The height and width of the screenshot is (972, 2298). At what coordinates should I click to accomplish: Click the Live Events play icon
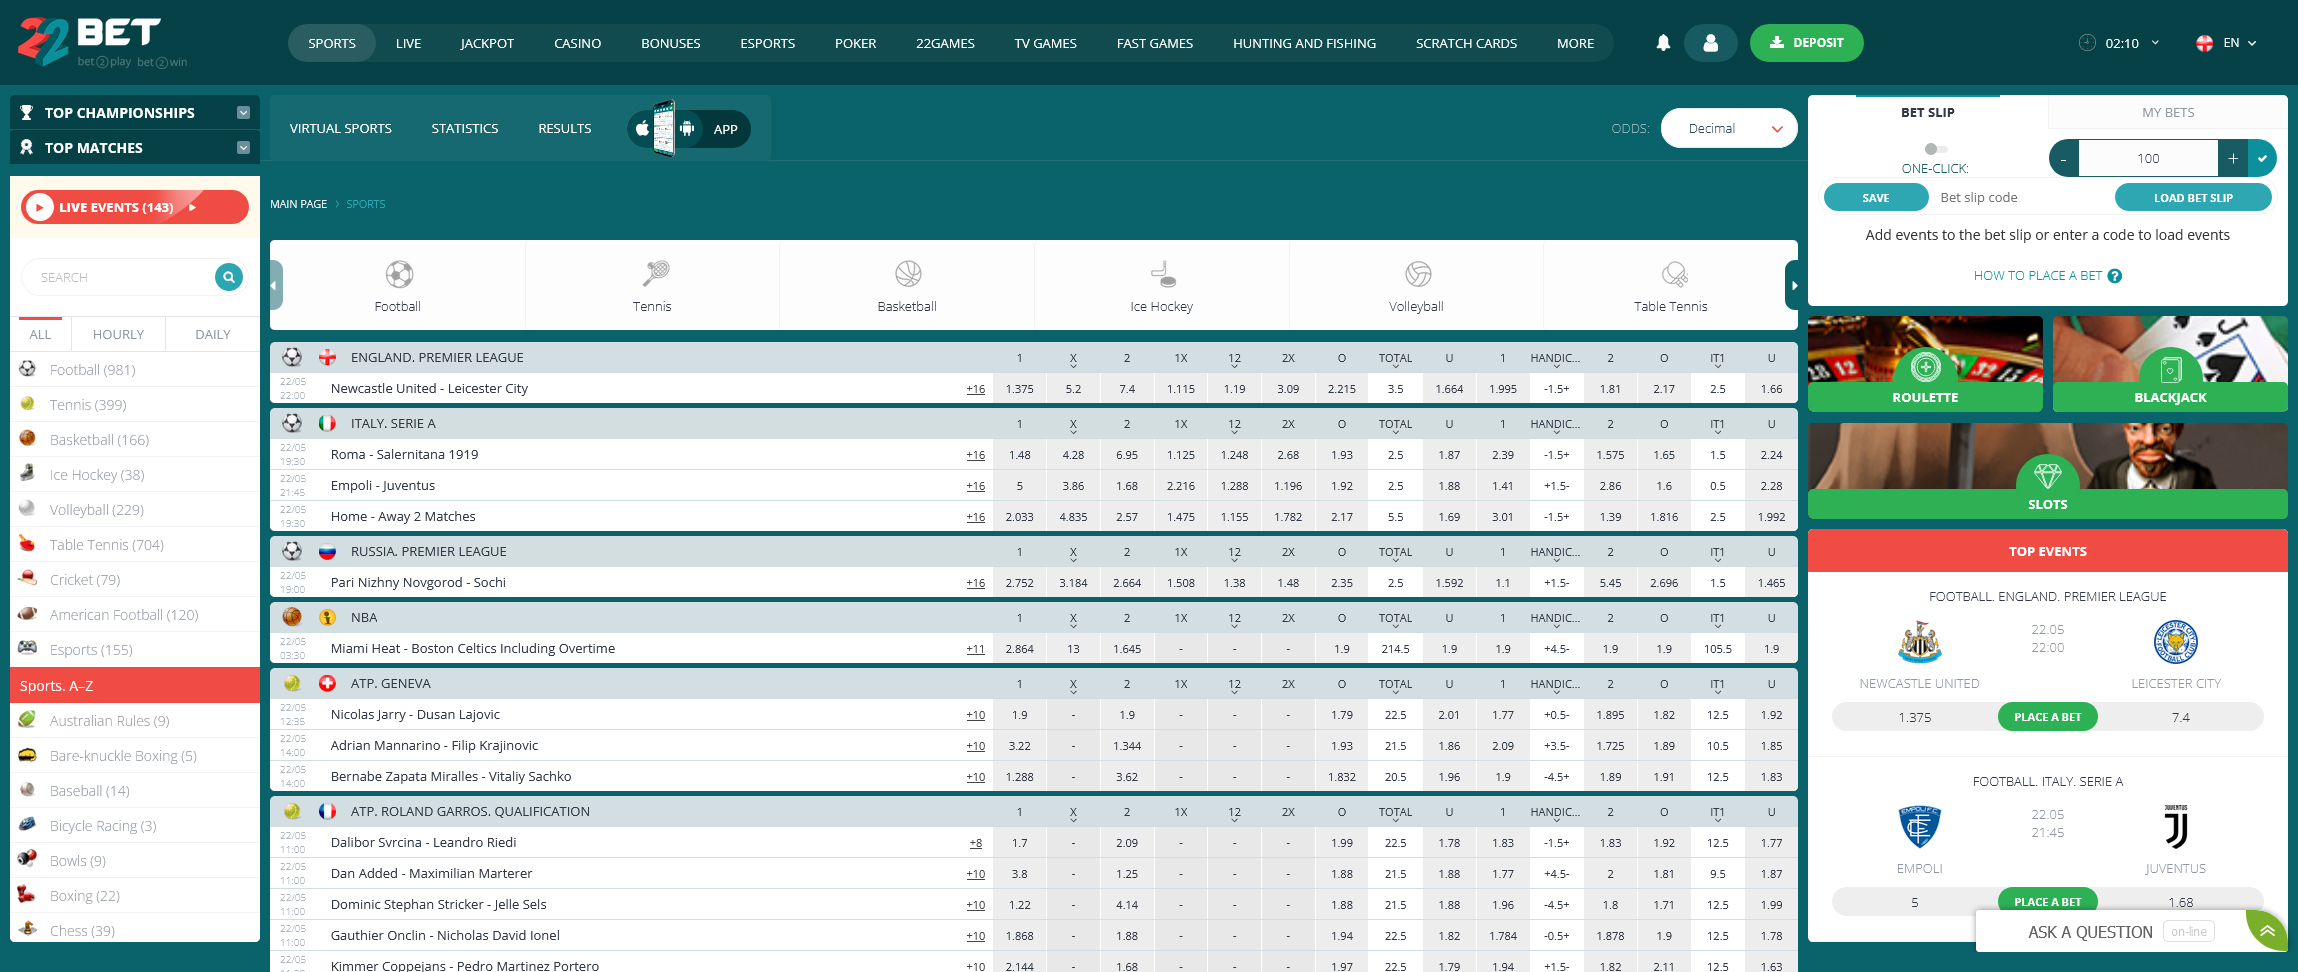tap(39, 207)
